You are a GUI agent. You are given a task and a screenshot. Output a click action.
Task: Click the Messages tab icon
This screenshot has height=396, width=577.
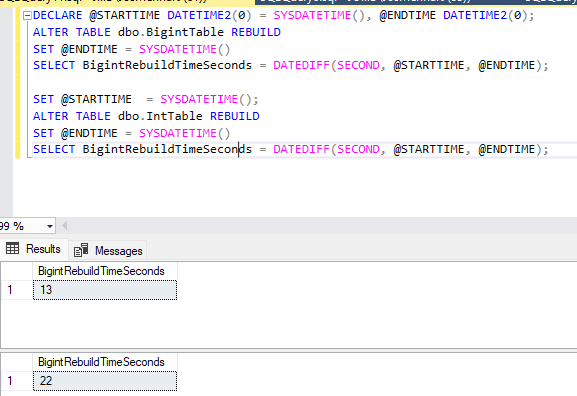[x=81, y=250]
